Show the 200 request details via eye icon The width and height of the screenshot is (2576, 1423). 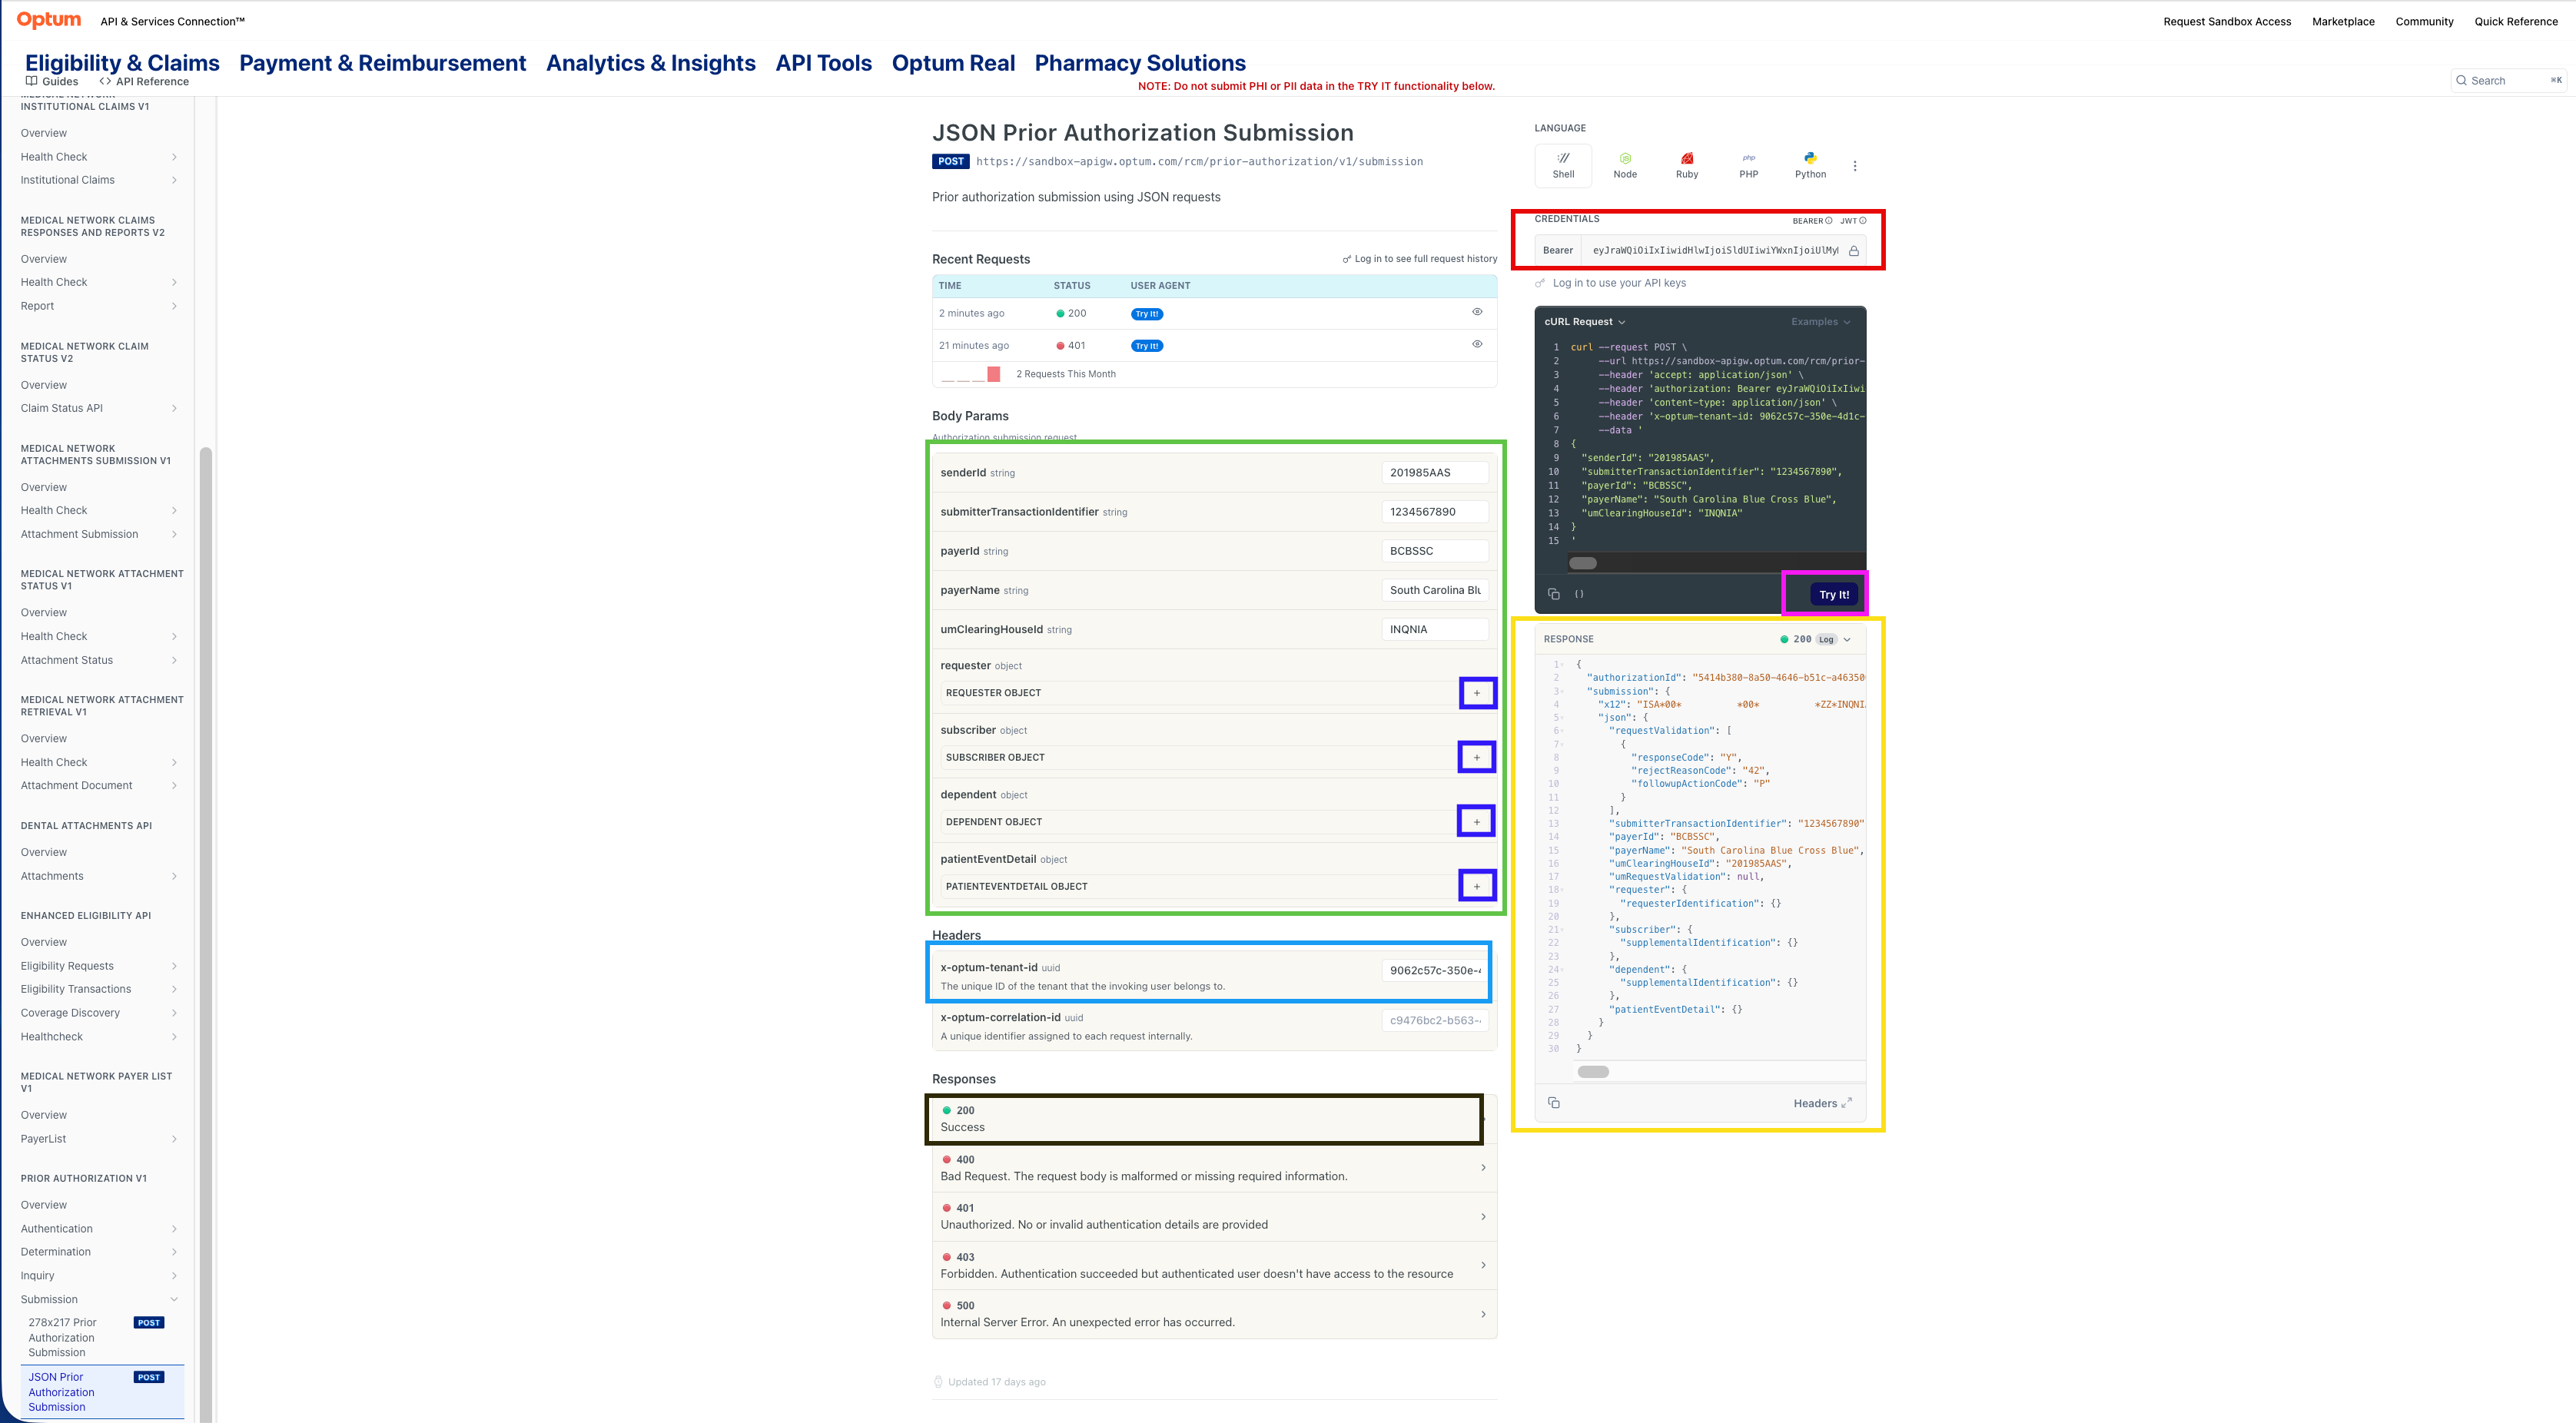click(x=1477, y=312)
